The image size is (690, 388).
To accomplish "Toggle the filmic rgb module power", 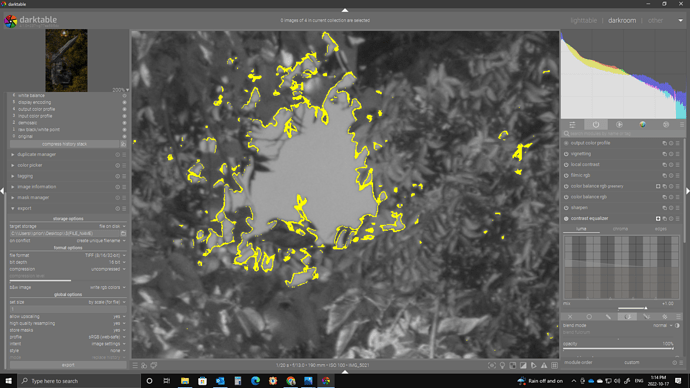I will (x=566, y=176).
